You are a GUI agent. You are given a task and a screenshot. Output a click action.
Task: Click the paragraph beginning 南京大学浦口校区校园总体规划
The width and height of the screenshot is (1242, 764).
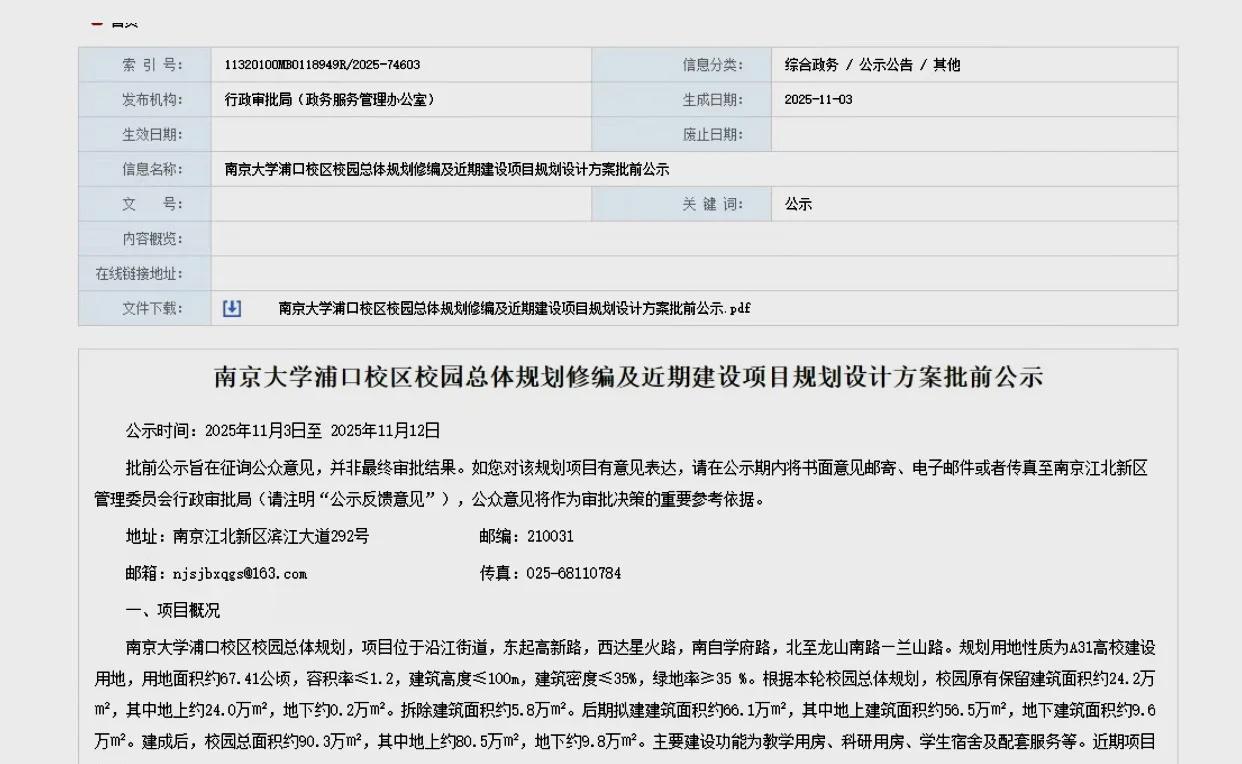(626, 694)
